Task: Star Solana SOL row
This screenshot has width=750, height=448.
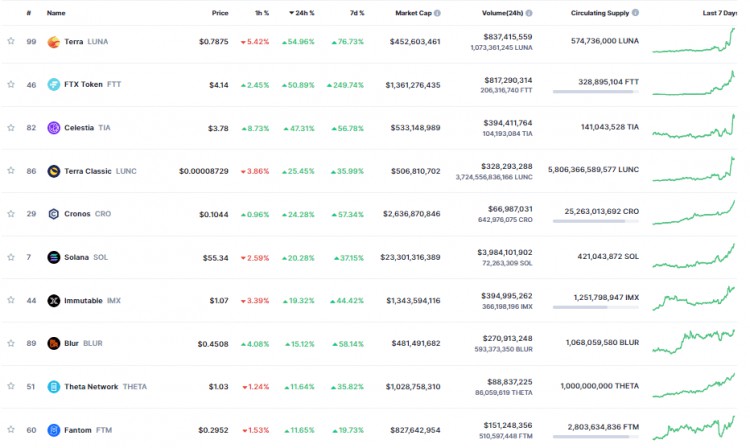Action: tap(11, 257)
